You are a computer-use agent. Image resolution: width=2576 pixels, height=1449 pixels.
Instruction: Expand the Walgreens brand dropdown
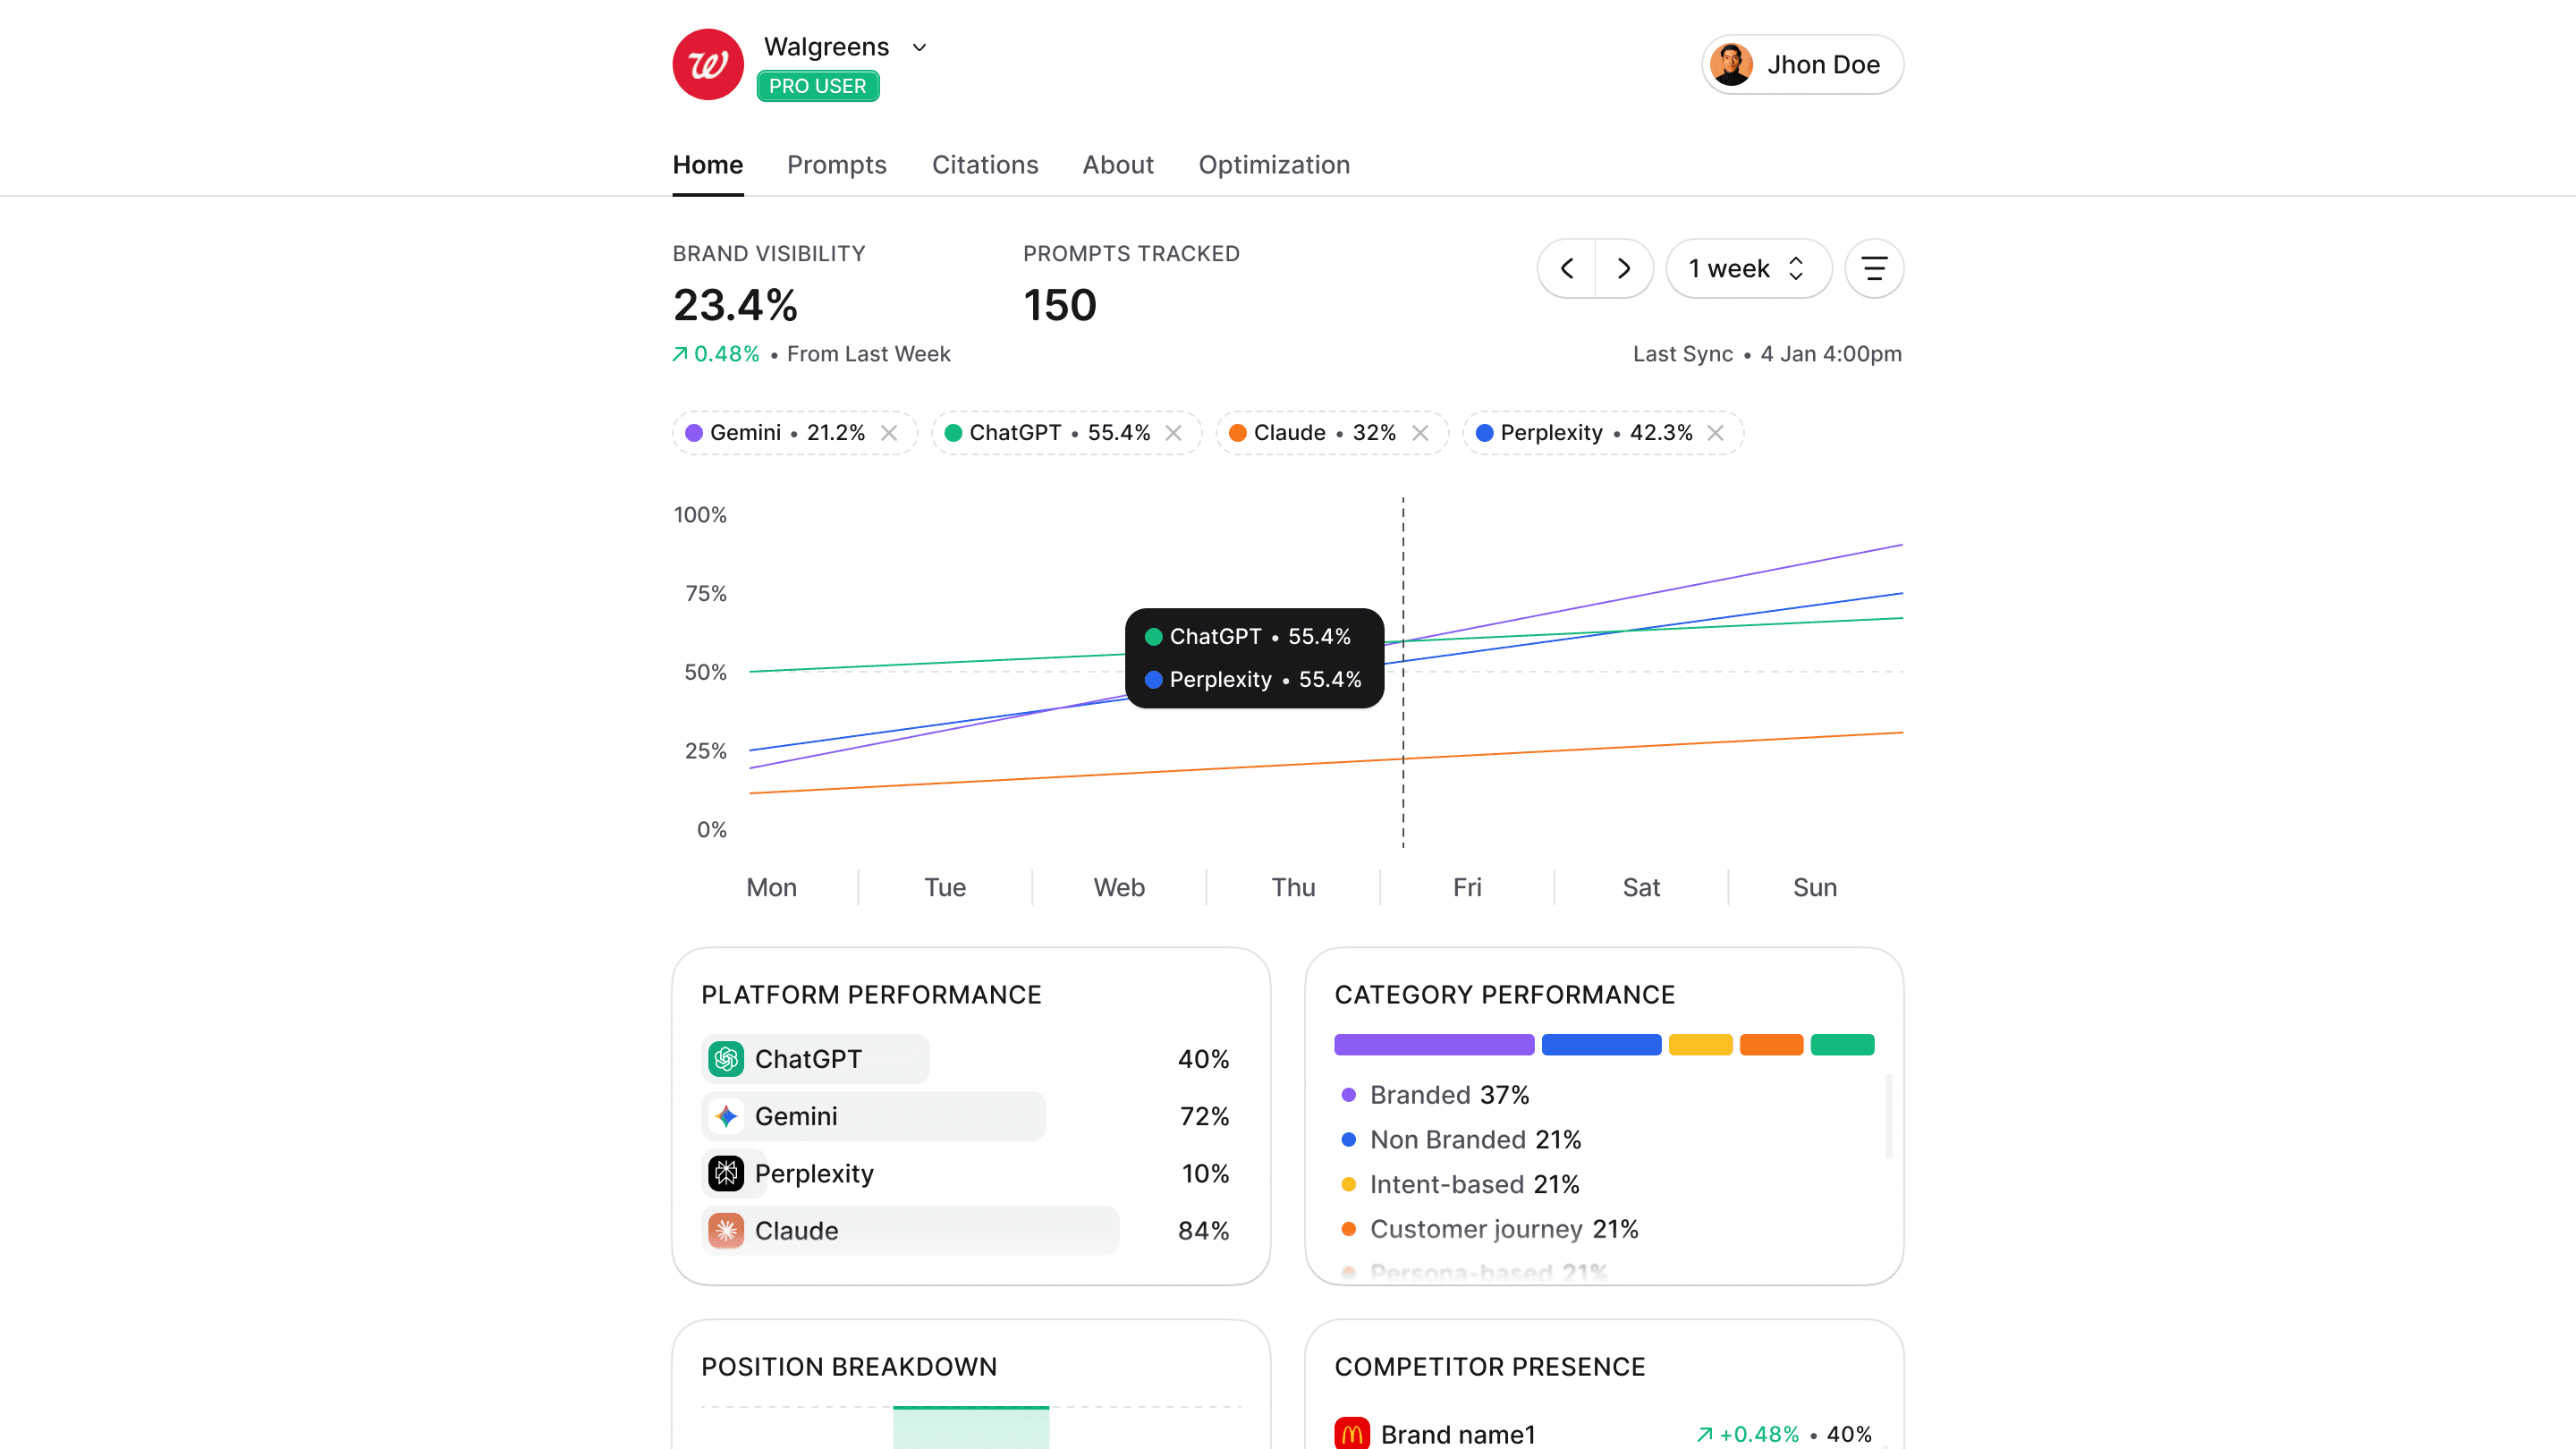[919, 47]
